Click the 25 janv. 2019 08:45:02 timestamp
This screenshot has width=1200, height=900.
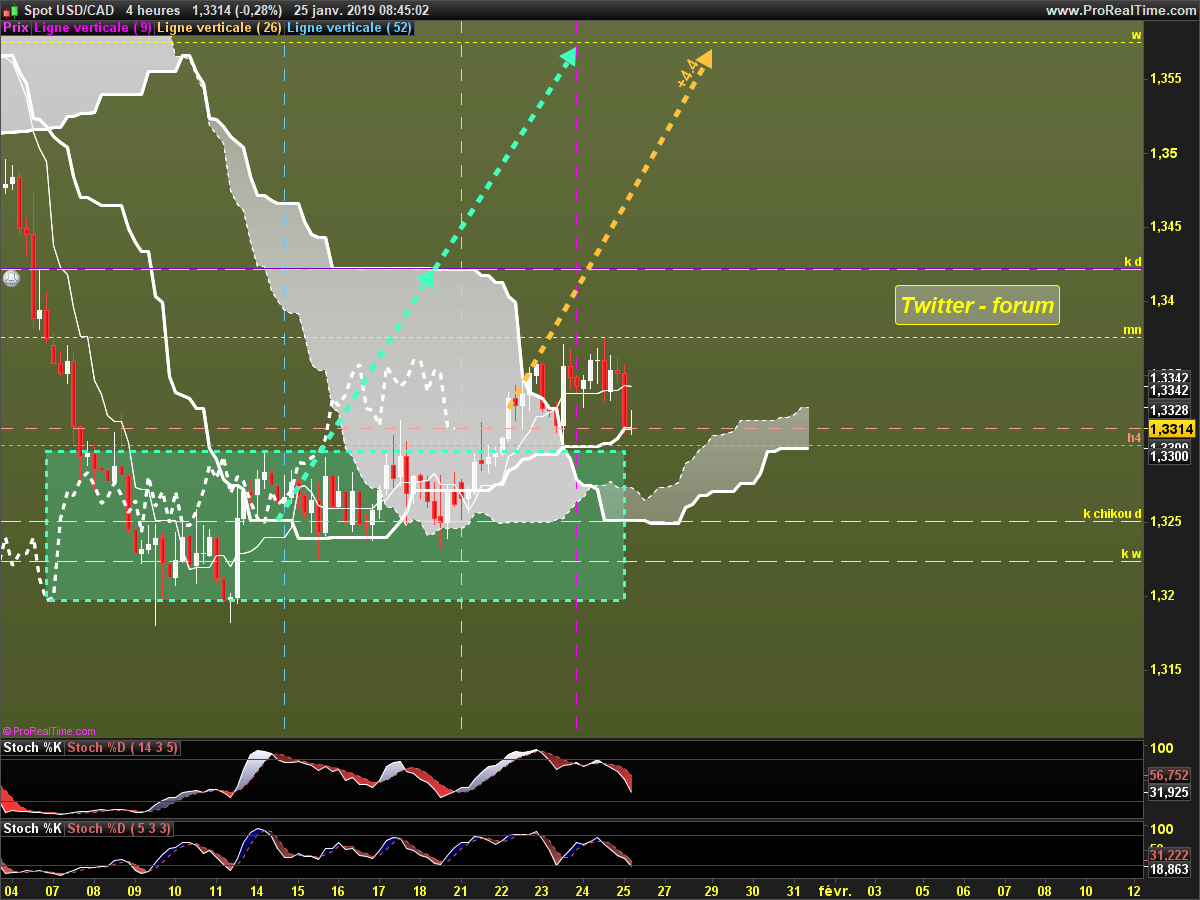point(361,10)
